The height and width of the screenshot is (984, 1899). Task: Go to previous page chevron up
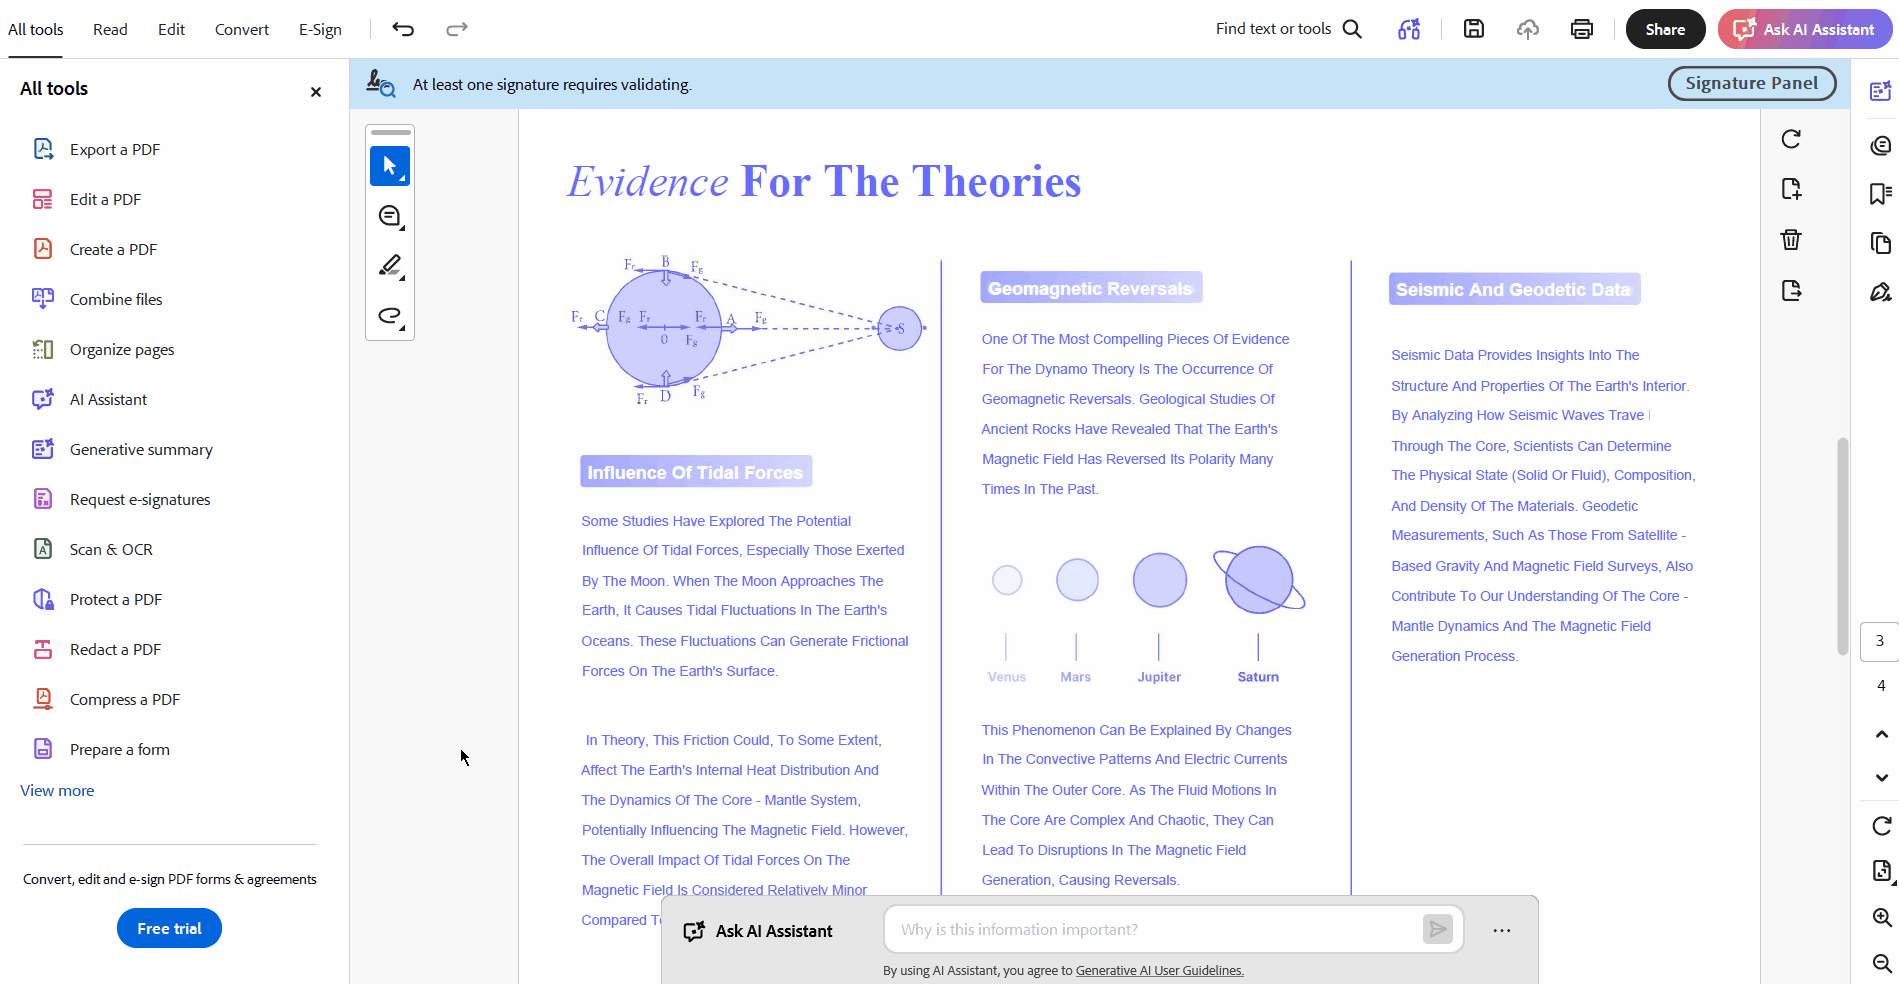1882,734
